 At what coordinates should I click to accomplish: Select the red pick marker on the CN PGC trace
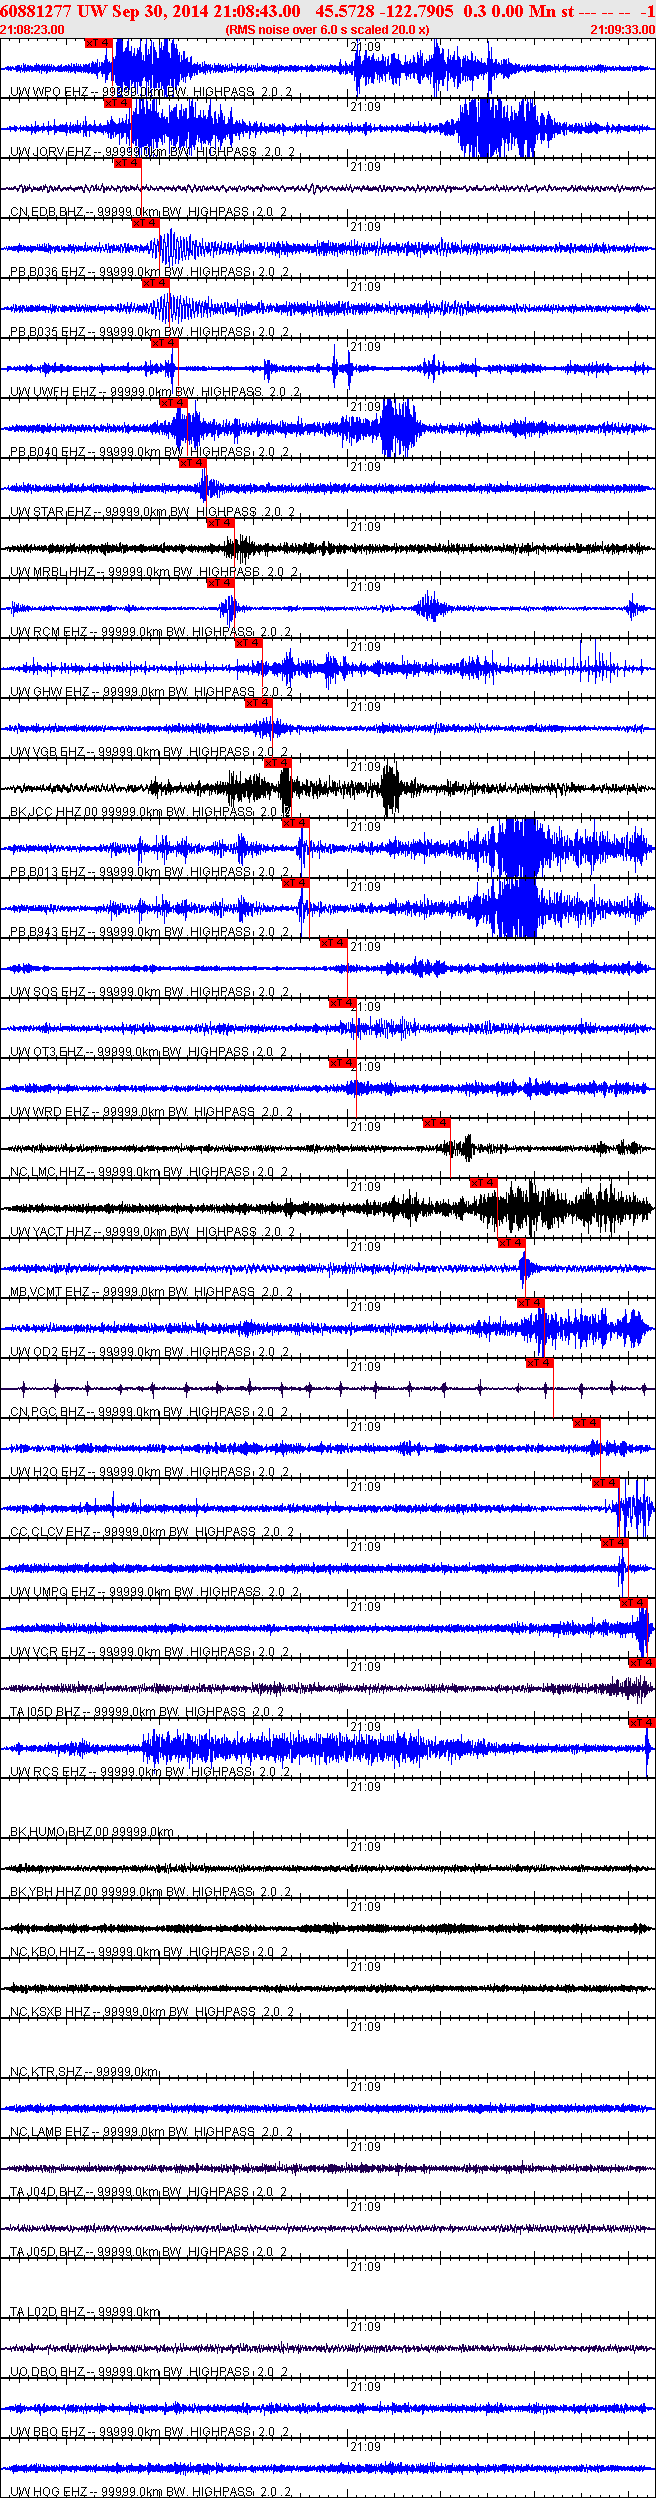click(540, 1363)
